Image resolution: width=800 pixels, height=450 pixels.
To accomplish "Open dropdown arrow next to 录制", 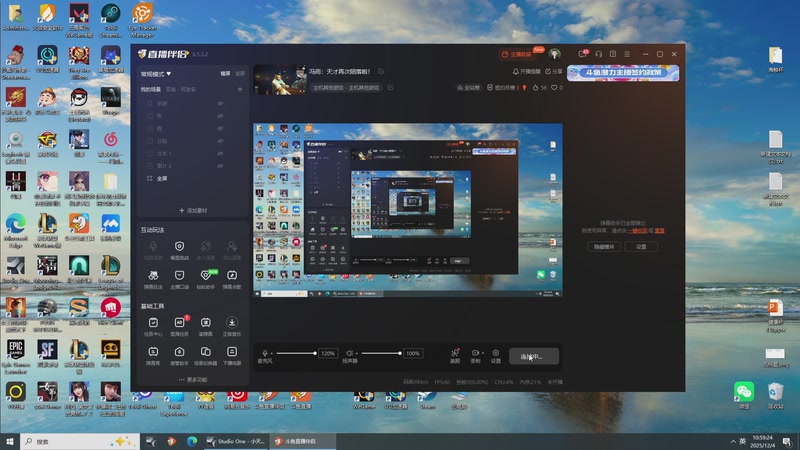I will (x=483, y=353).
